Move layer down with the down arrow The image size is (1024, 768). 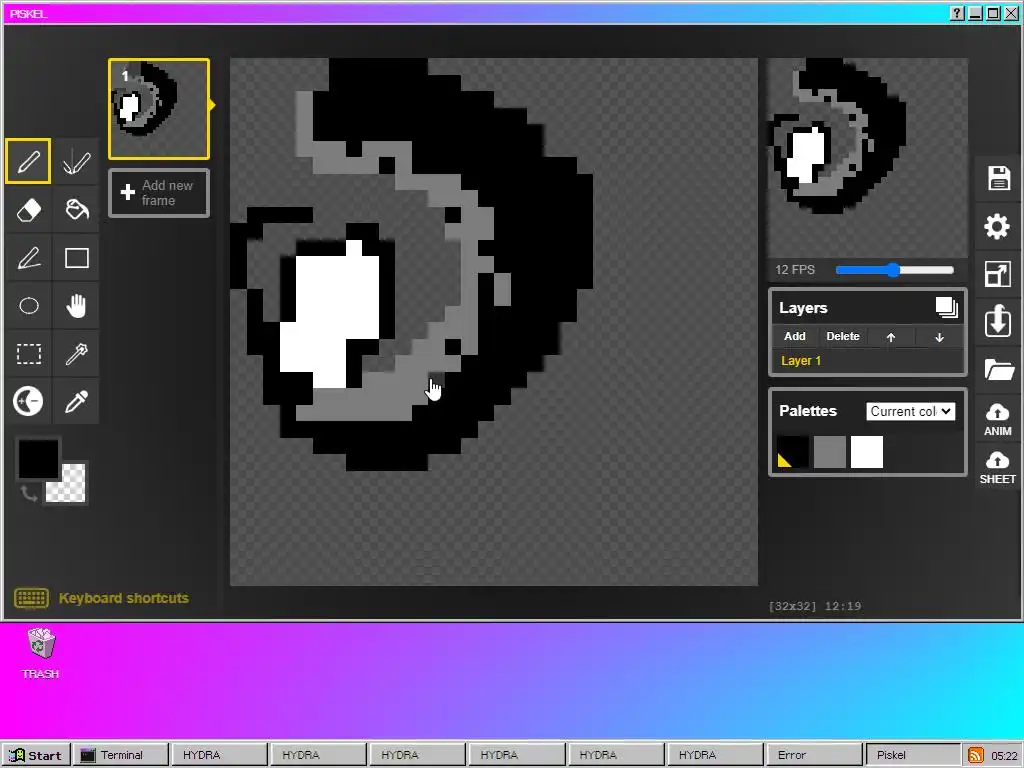pos(939,337)
